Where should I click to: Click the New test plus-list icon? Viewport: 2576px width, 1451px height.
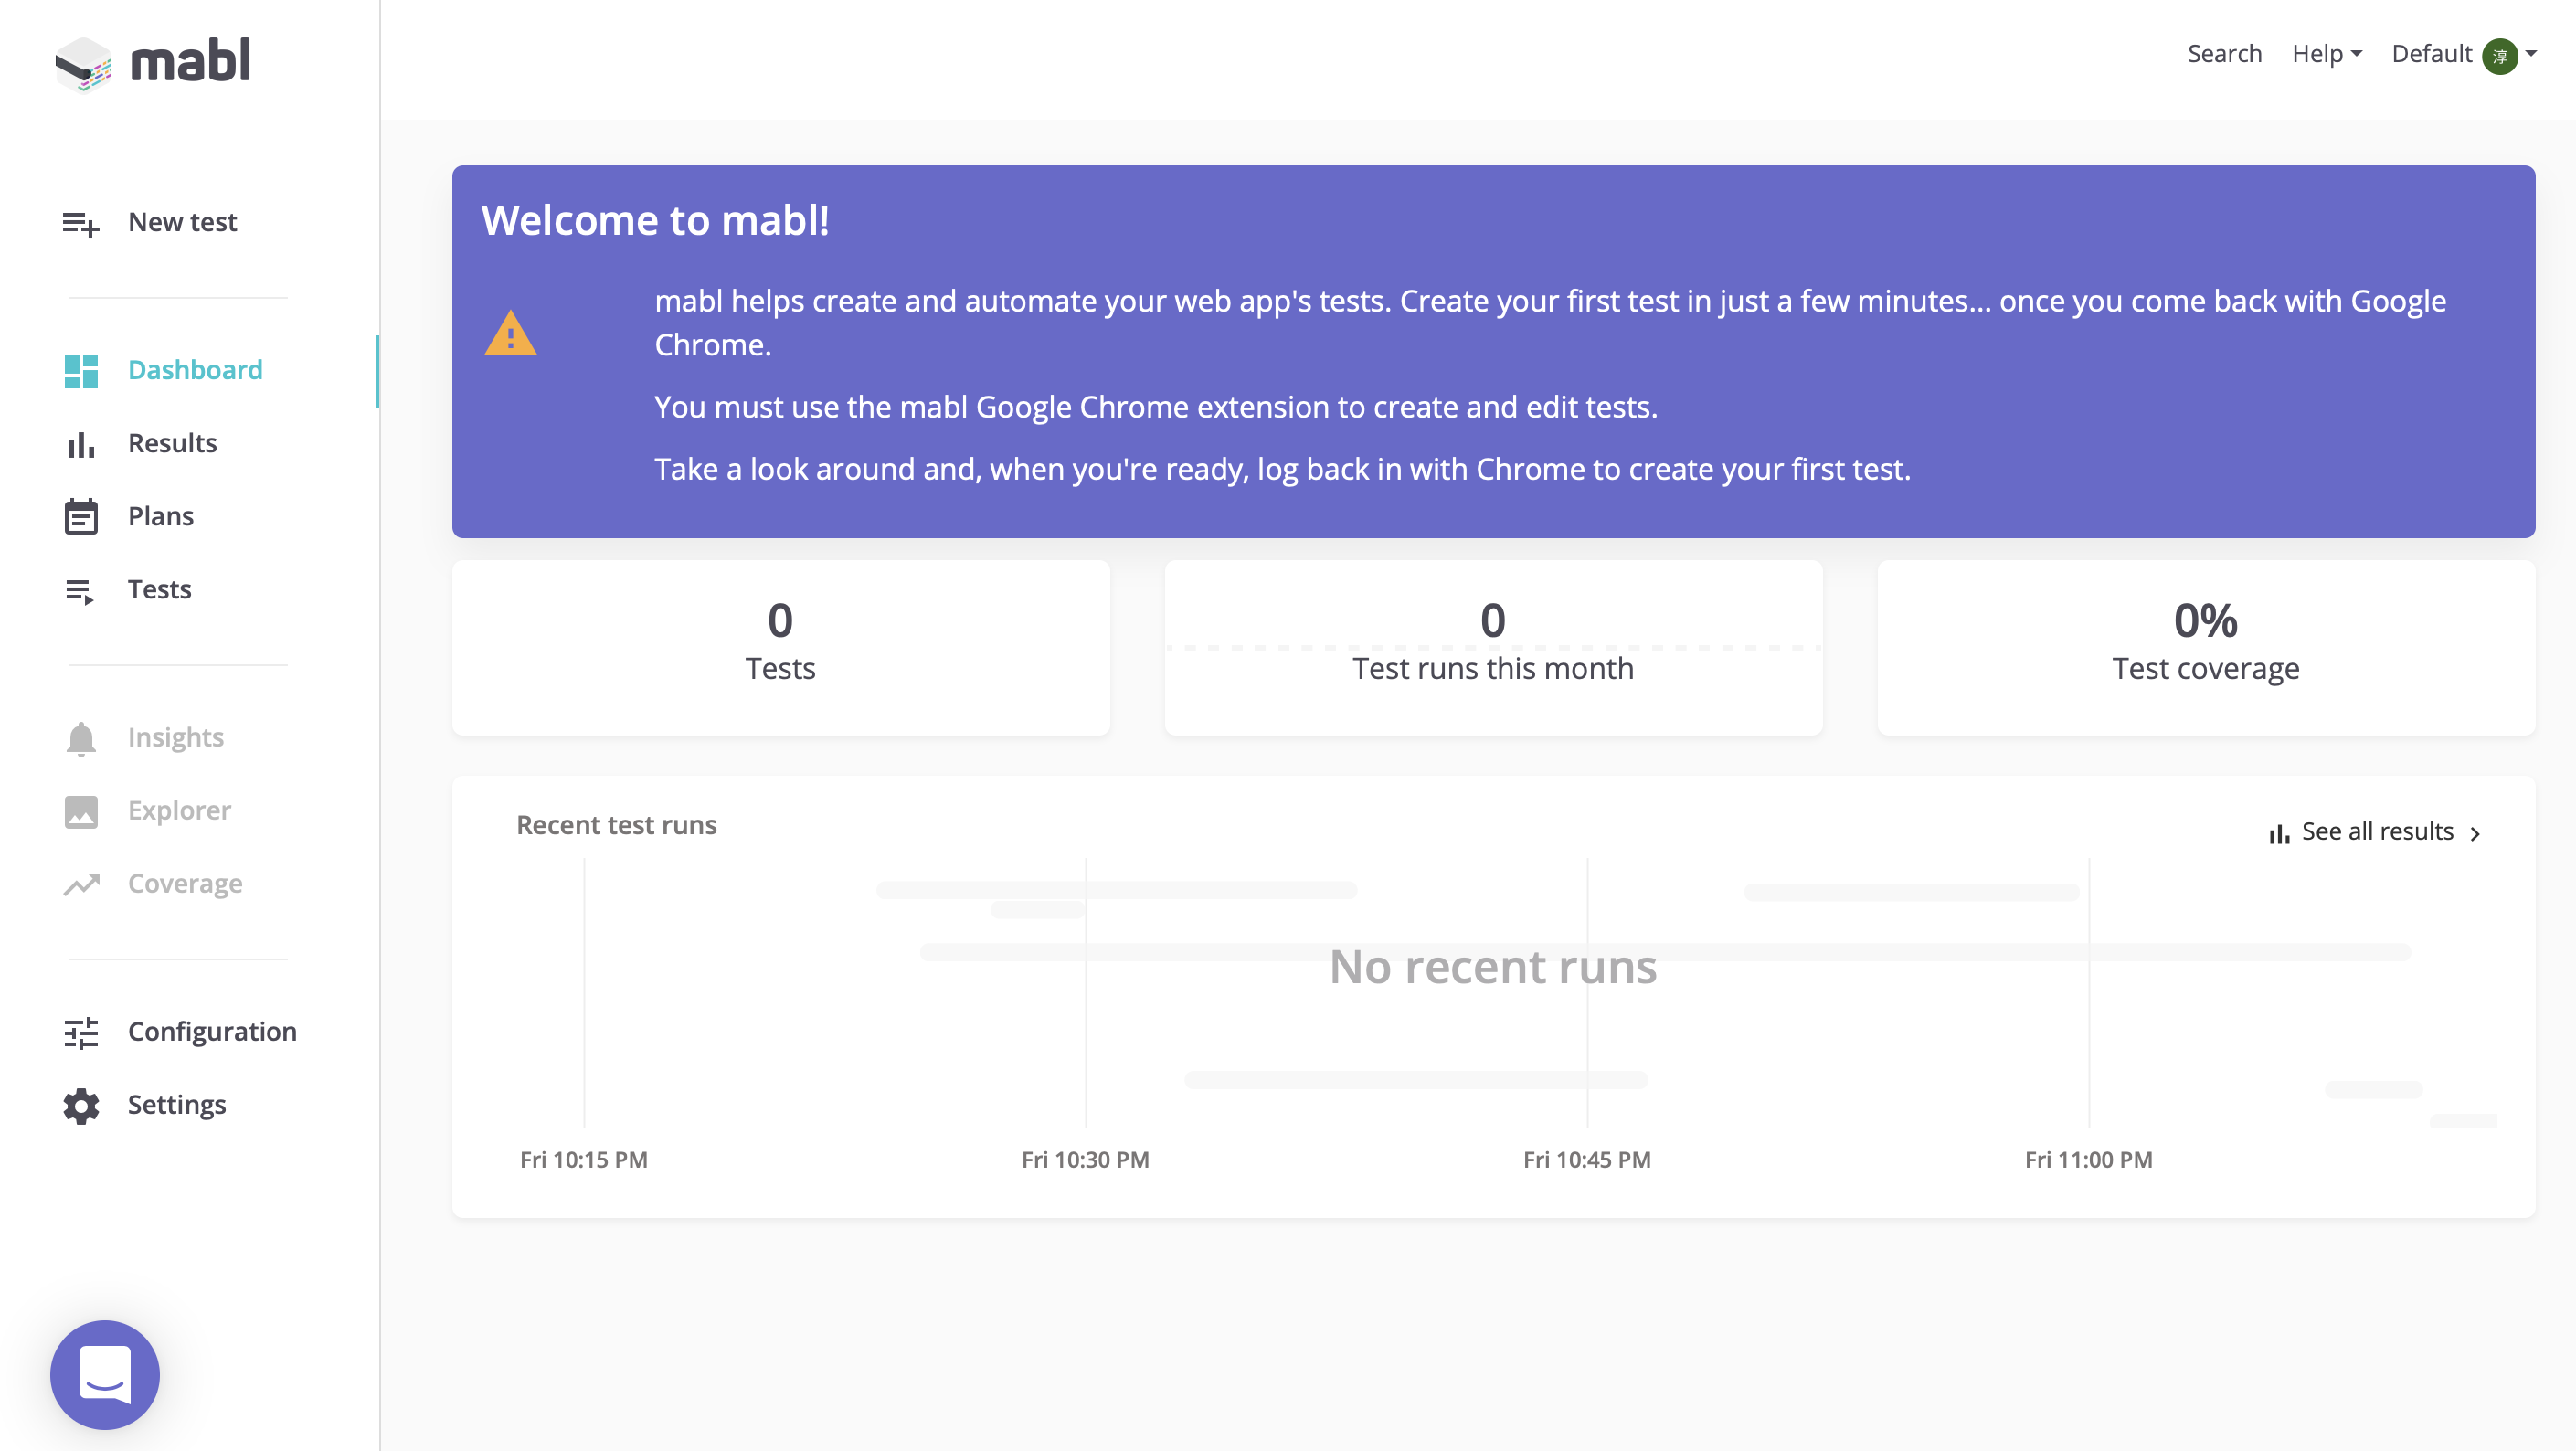81,224
